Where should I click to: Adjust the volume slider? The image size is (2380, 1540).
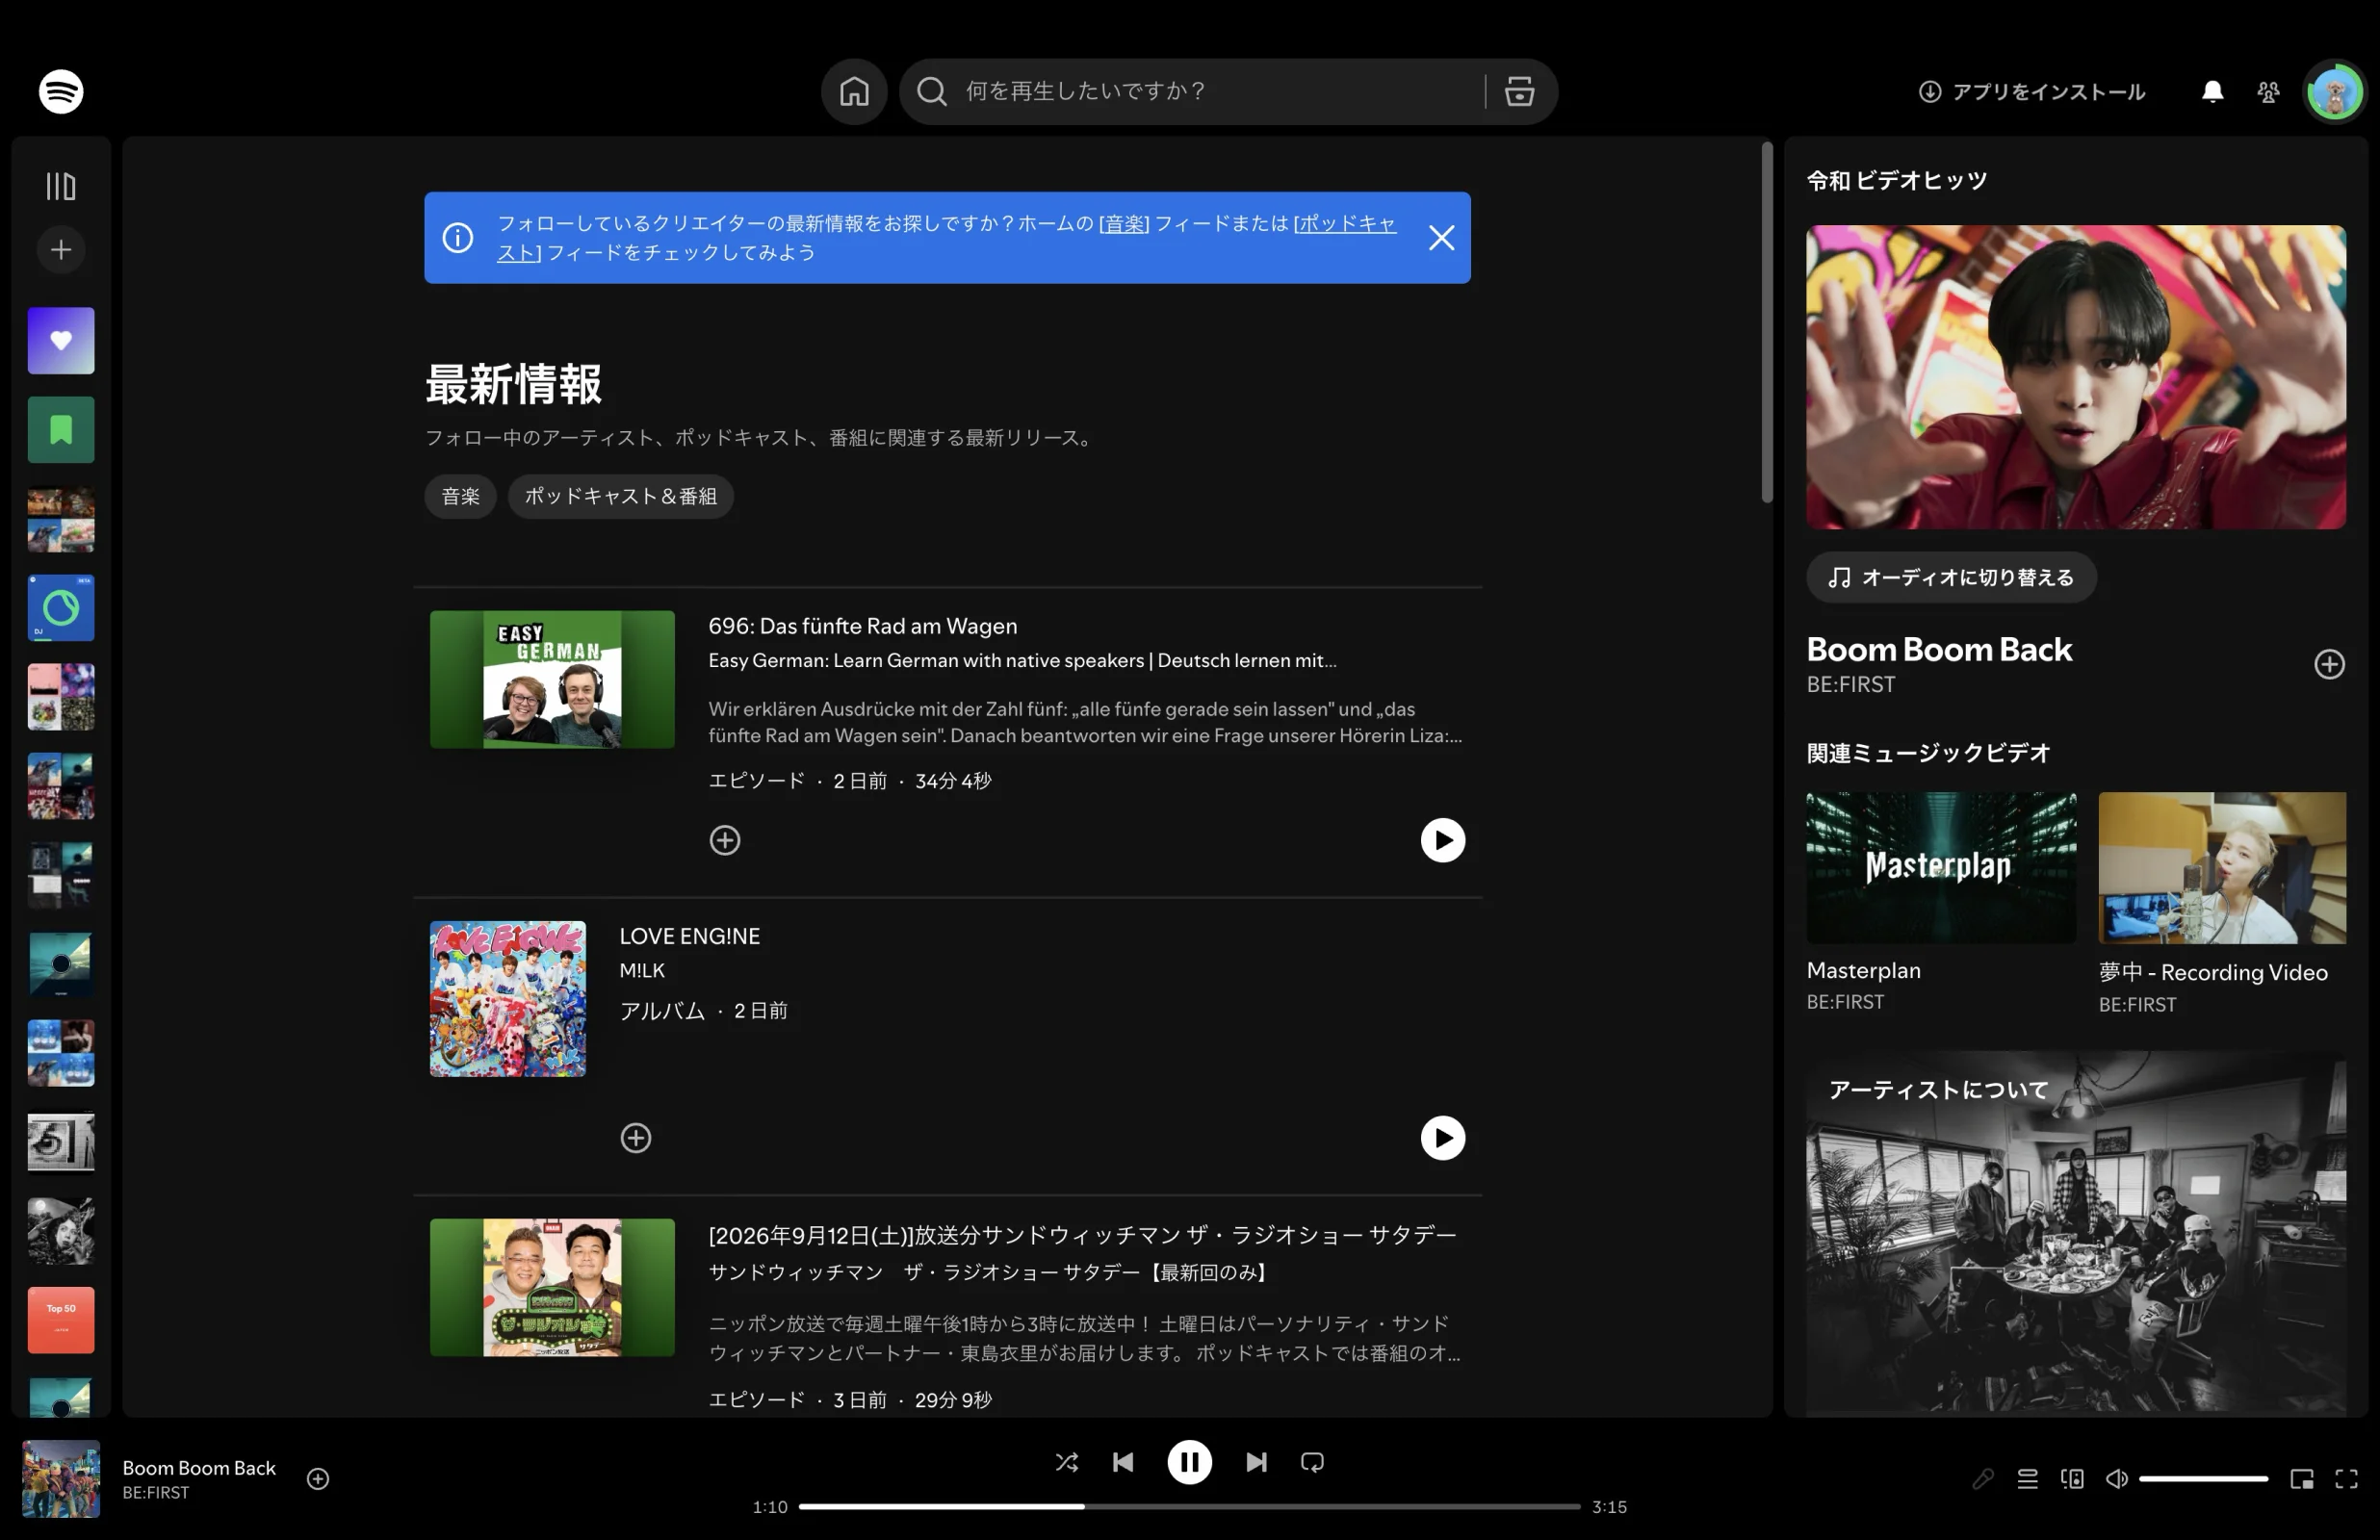(2203, 1479)
